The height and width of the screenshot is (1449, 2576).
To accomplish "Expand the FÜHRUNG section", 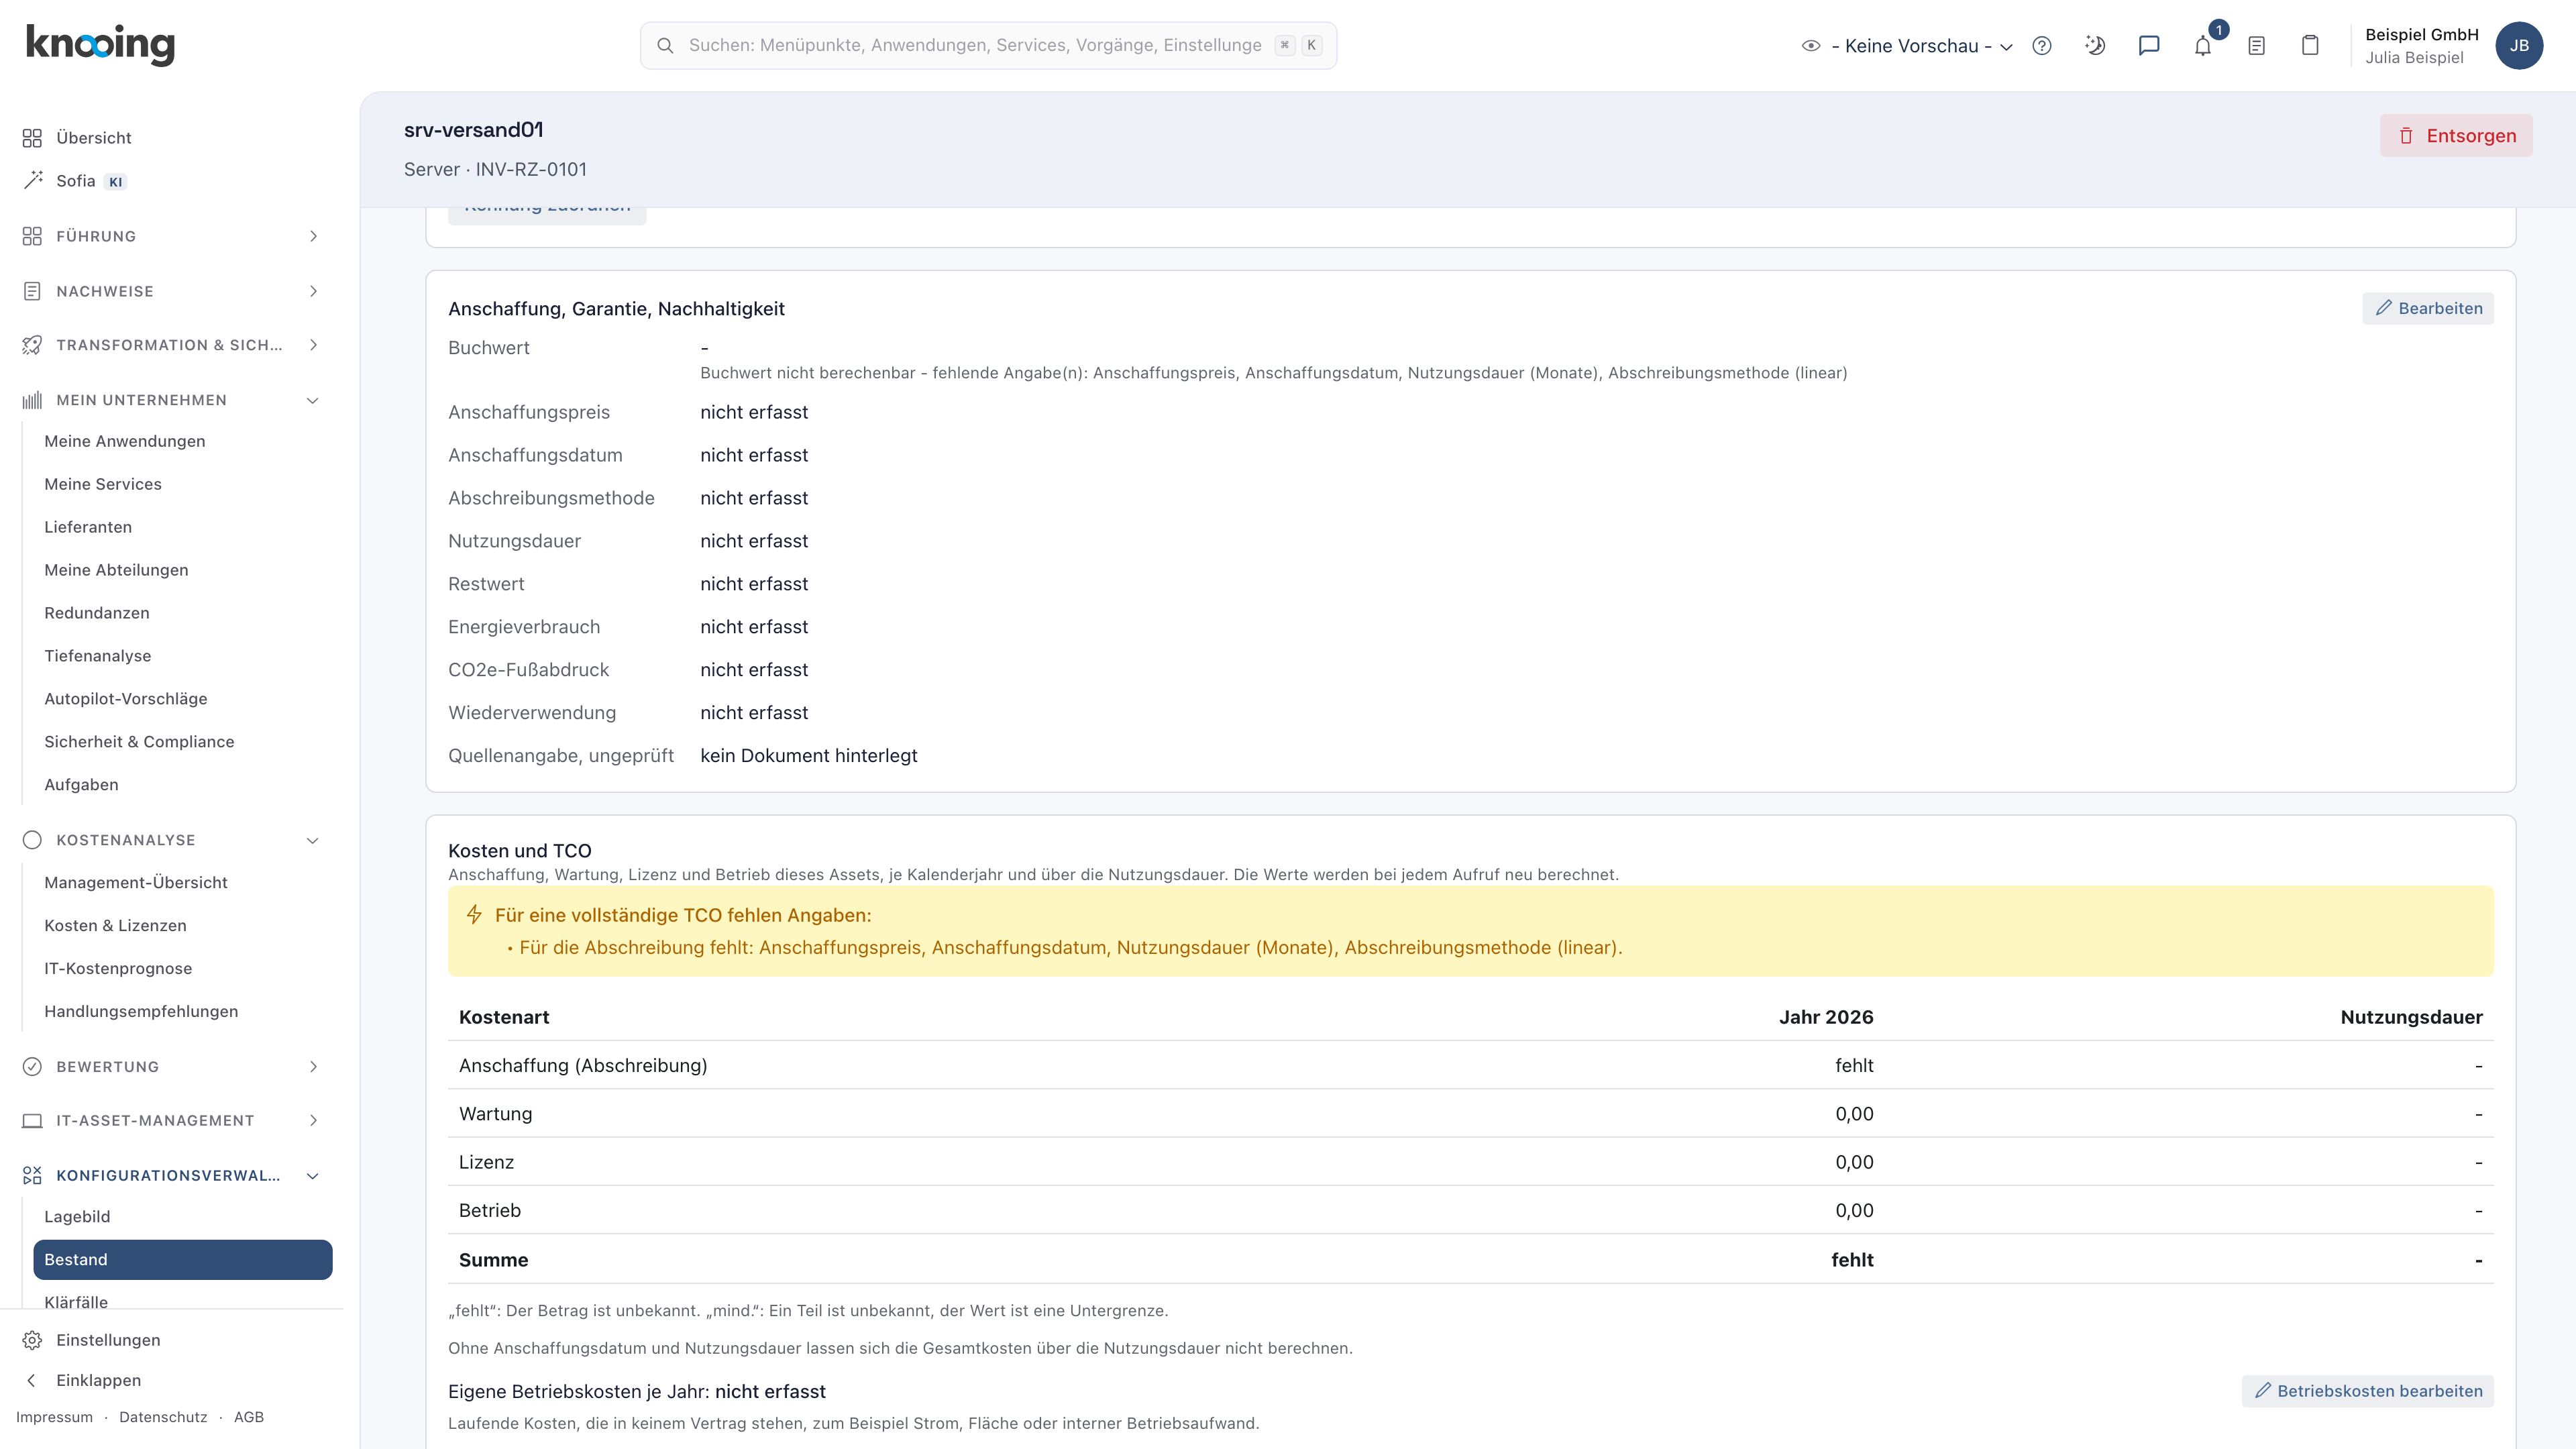I will [172, 236].
